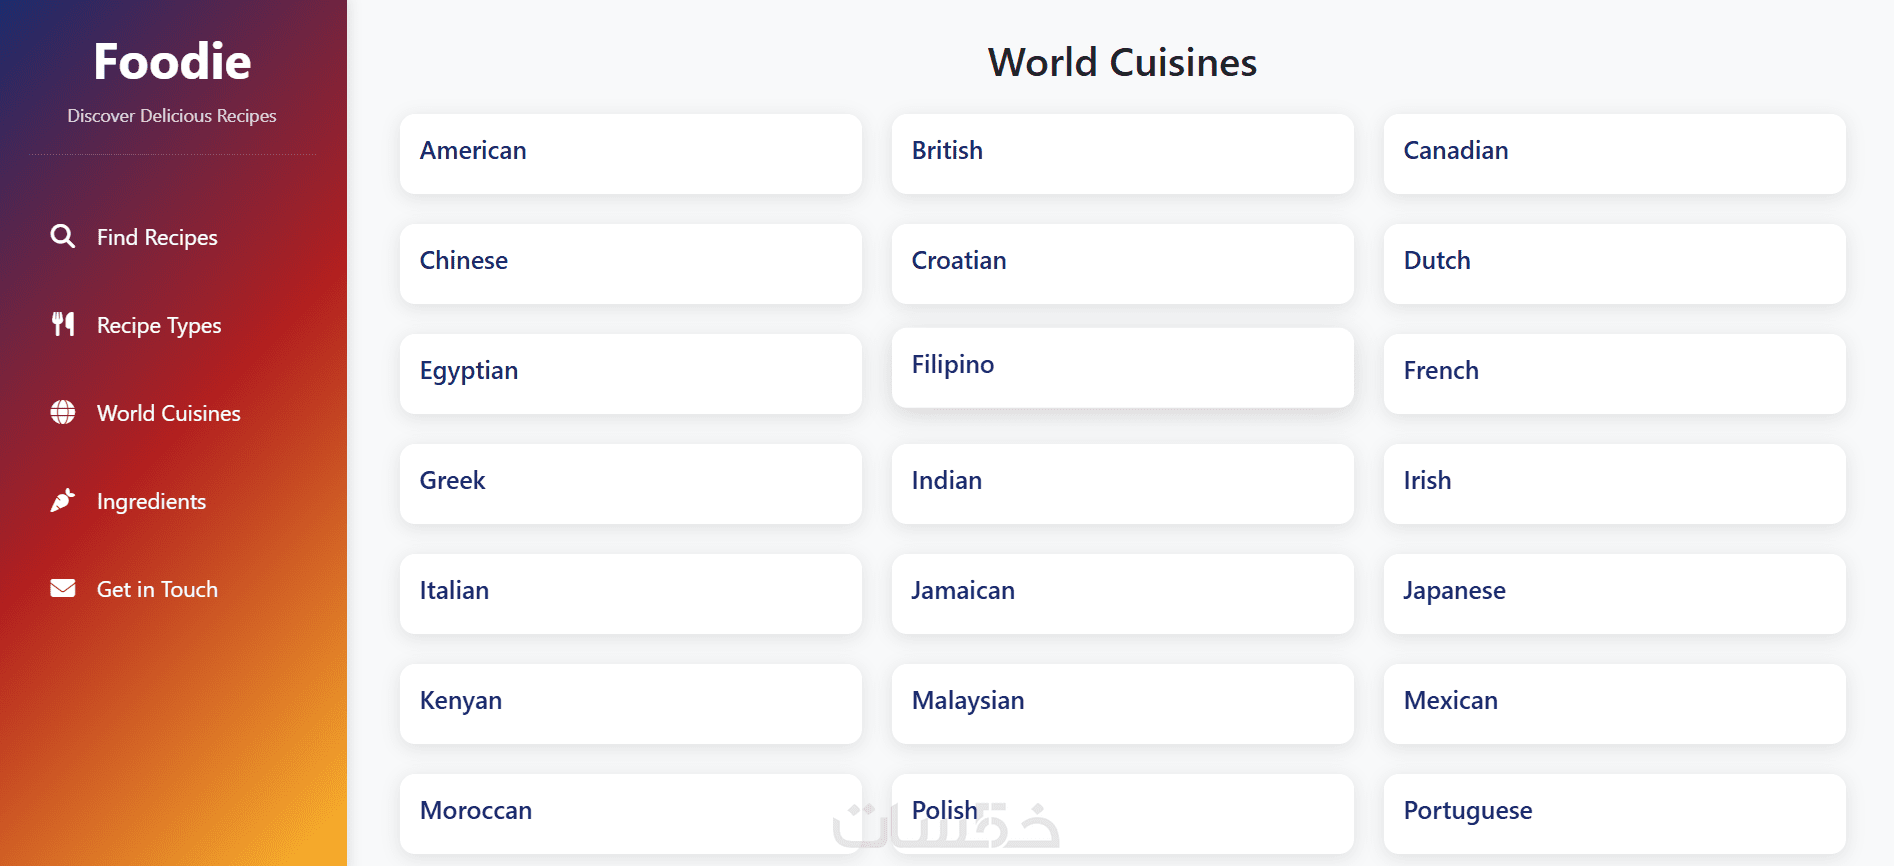Click the envelope contact icon
The image size is (1894, 866).
(63, 588)
